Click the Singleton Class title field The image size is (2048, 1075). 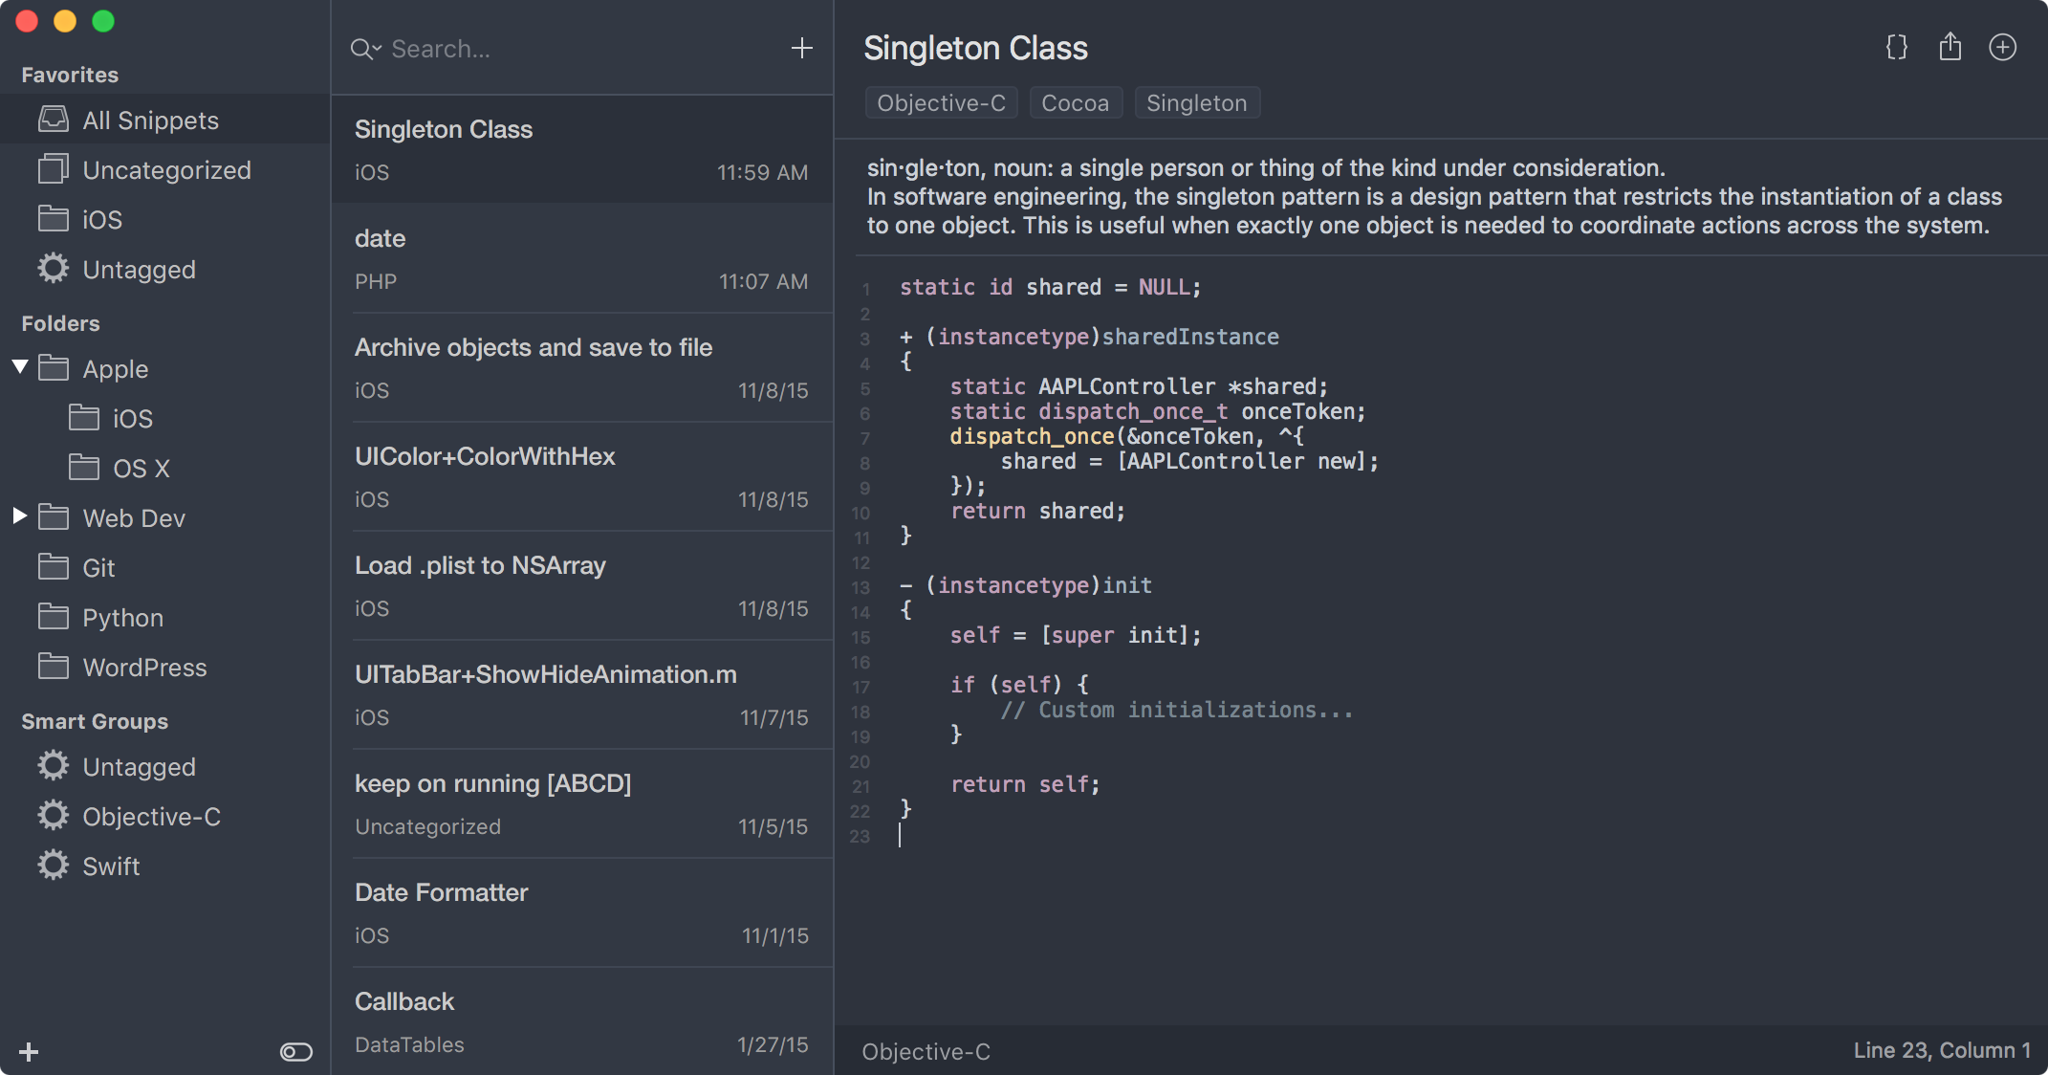tap(975, 47)
